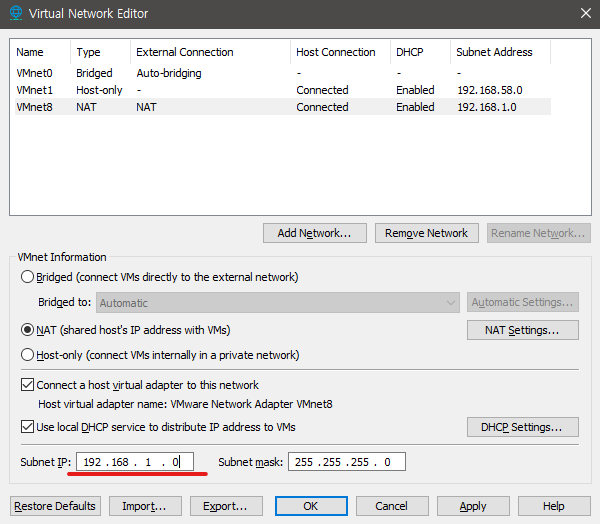Select the Host-only radio button
The height and width of the screenshot is (524, 600).
click(x=27, y=355)
